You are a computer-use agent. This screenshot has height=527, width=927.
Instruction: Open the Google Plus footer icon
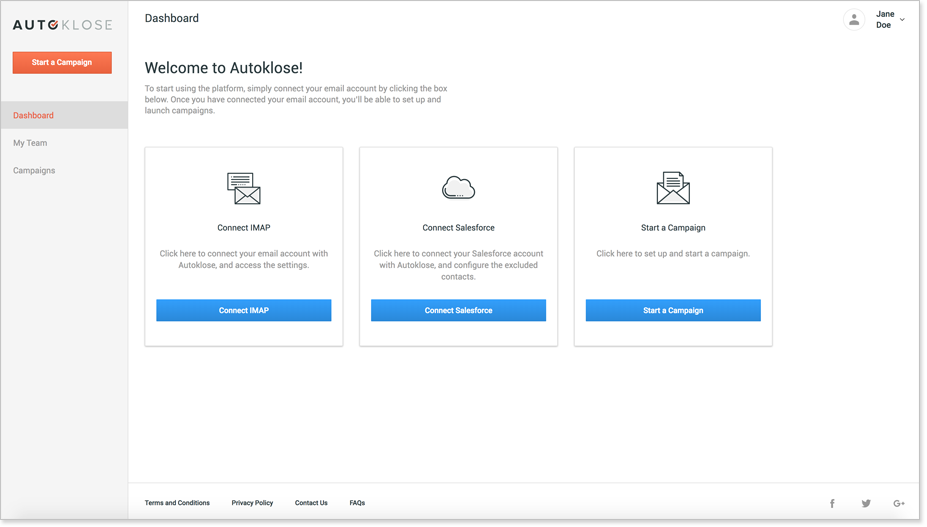(899, 503)
